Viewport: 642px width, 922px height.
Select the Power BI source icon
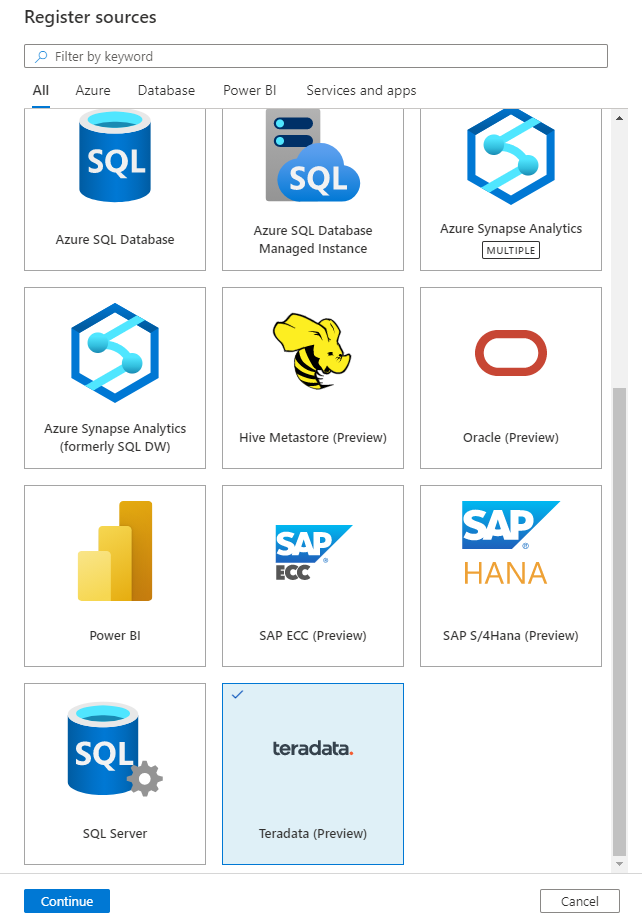[114, 551]
